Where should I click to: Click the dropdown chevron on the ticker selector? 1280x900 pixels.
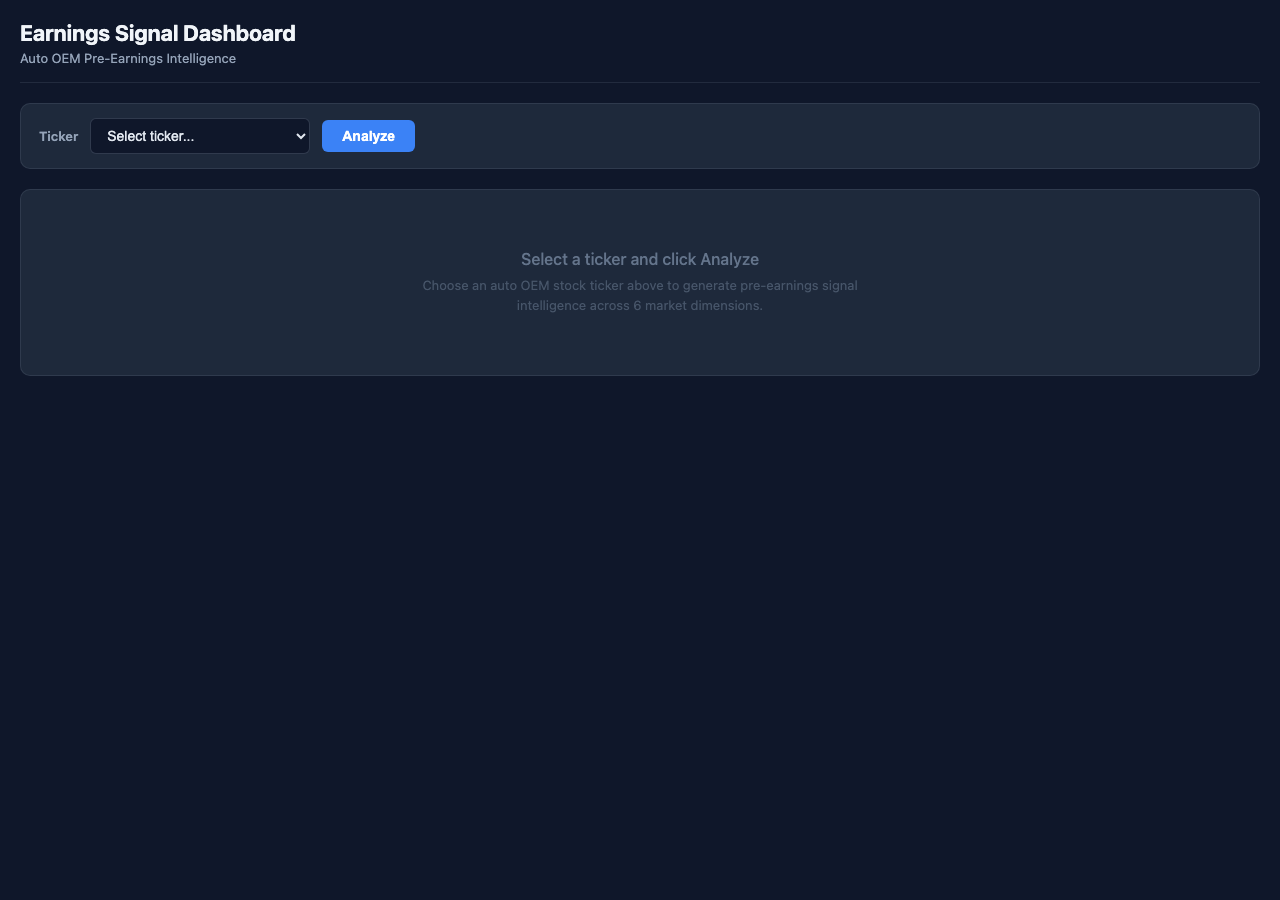[299, 135]
